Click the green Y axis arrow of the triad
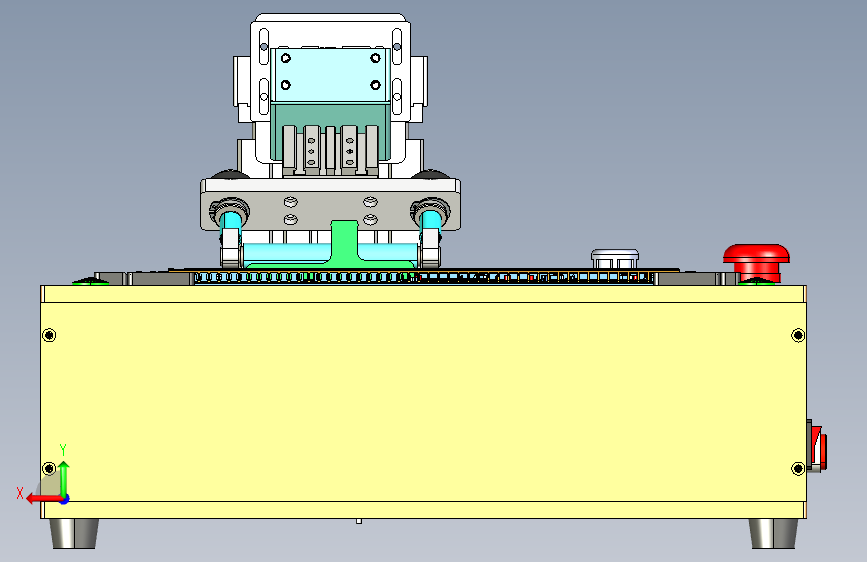 click(x=64, y=478)
